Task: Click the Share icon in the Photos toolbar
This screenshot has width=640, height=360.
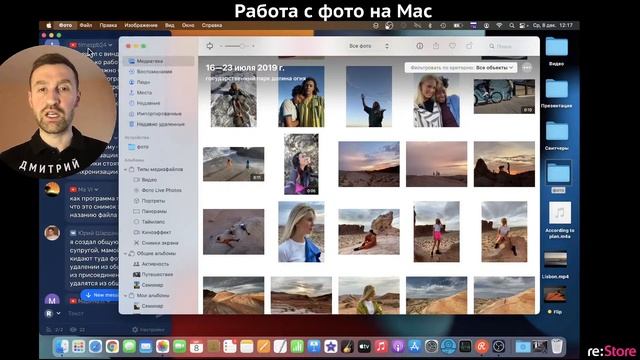Action: click(x=436, y=46)
